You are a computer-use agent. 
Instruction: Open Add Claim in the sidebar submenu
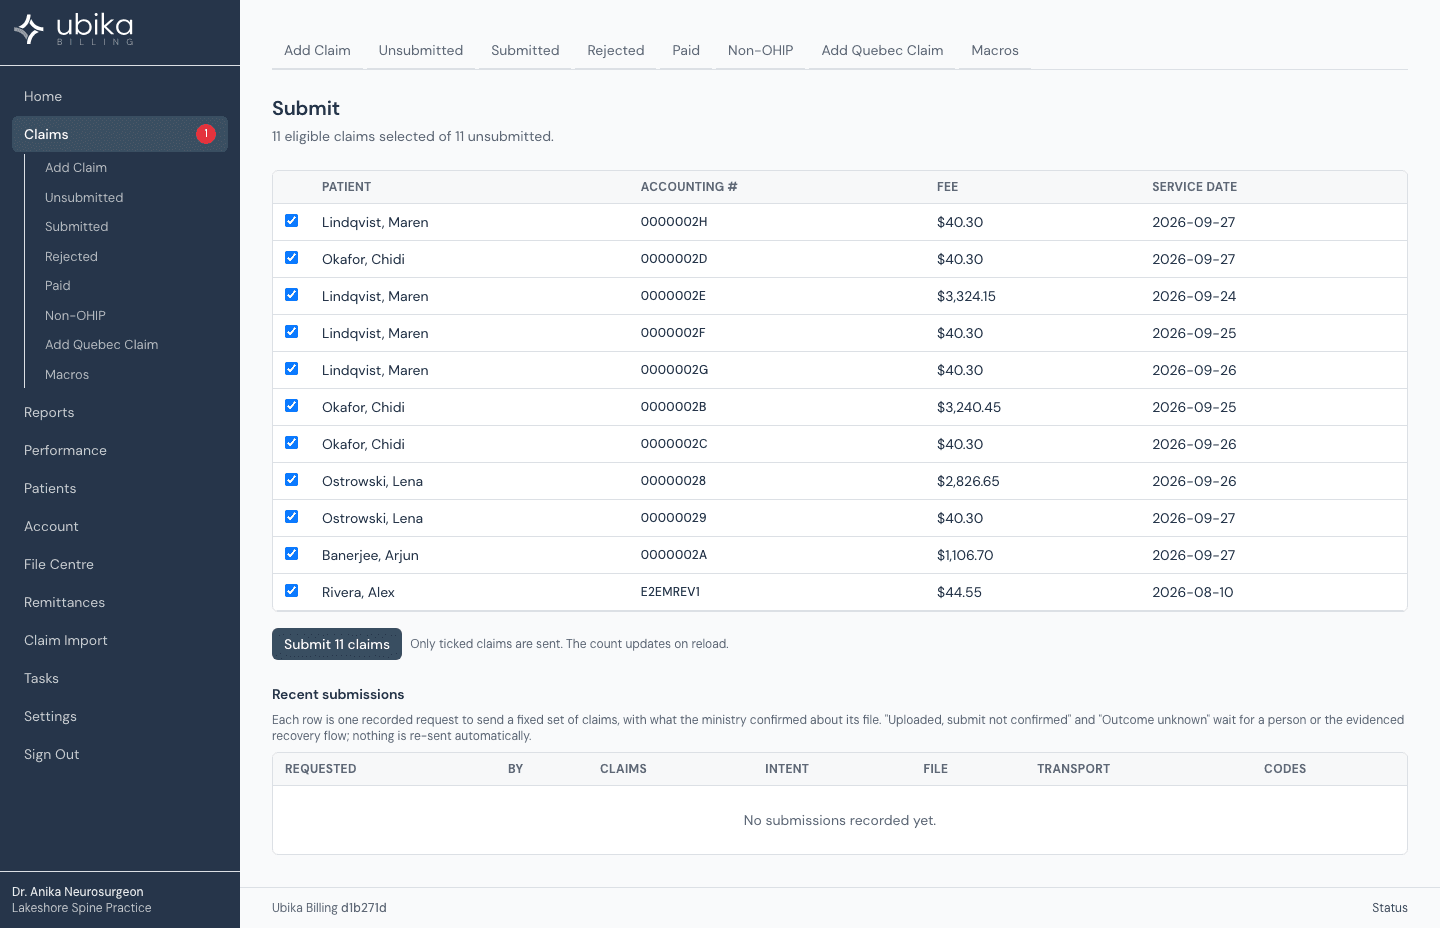coord(76,168)
